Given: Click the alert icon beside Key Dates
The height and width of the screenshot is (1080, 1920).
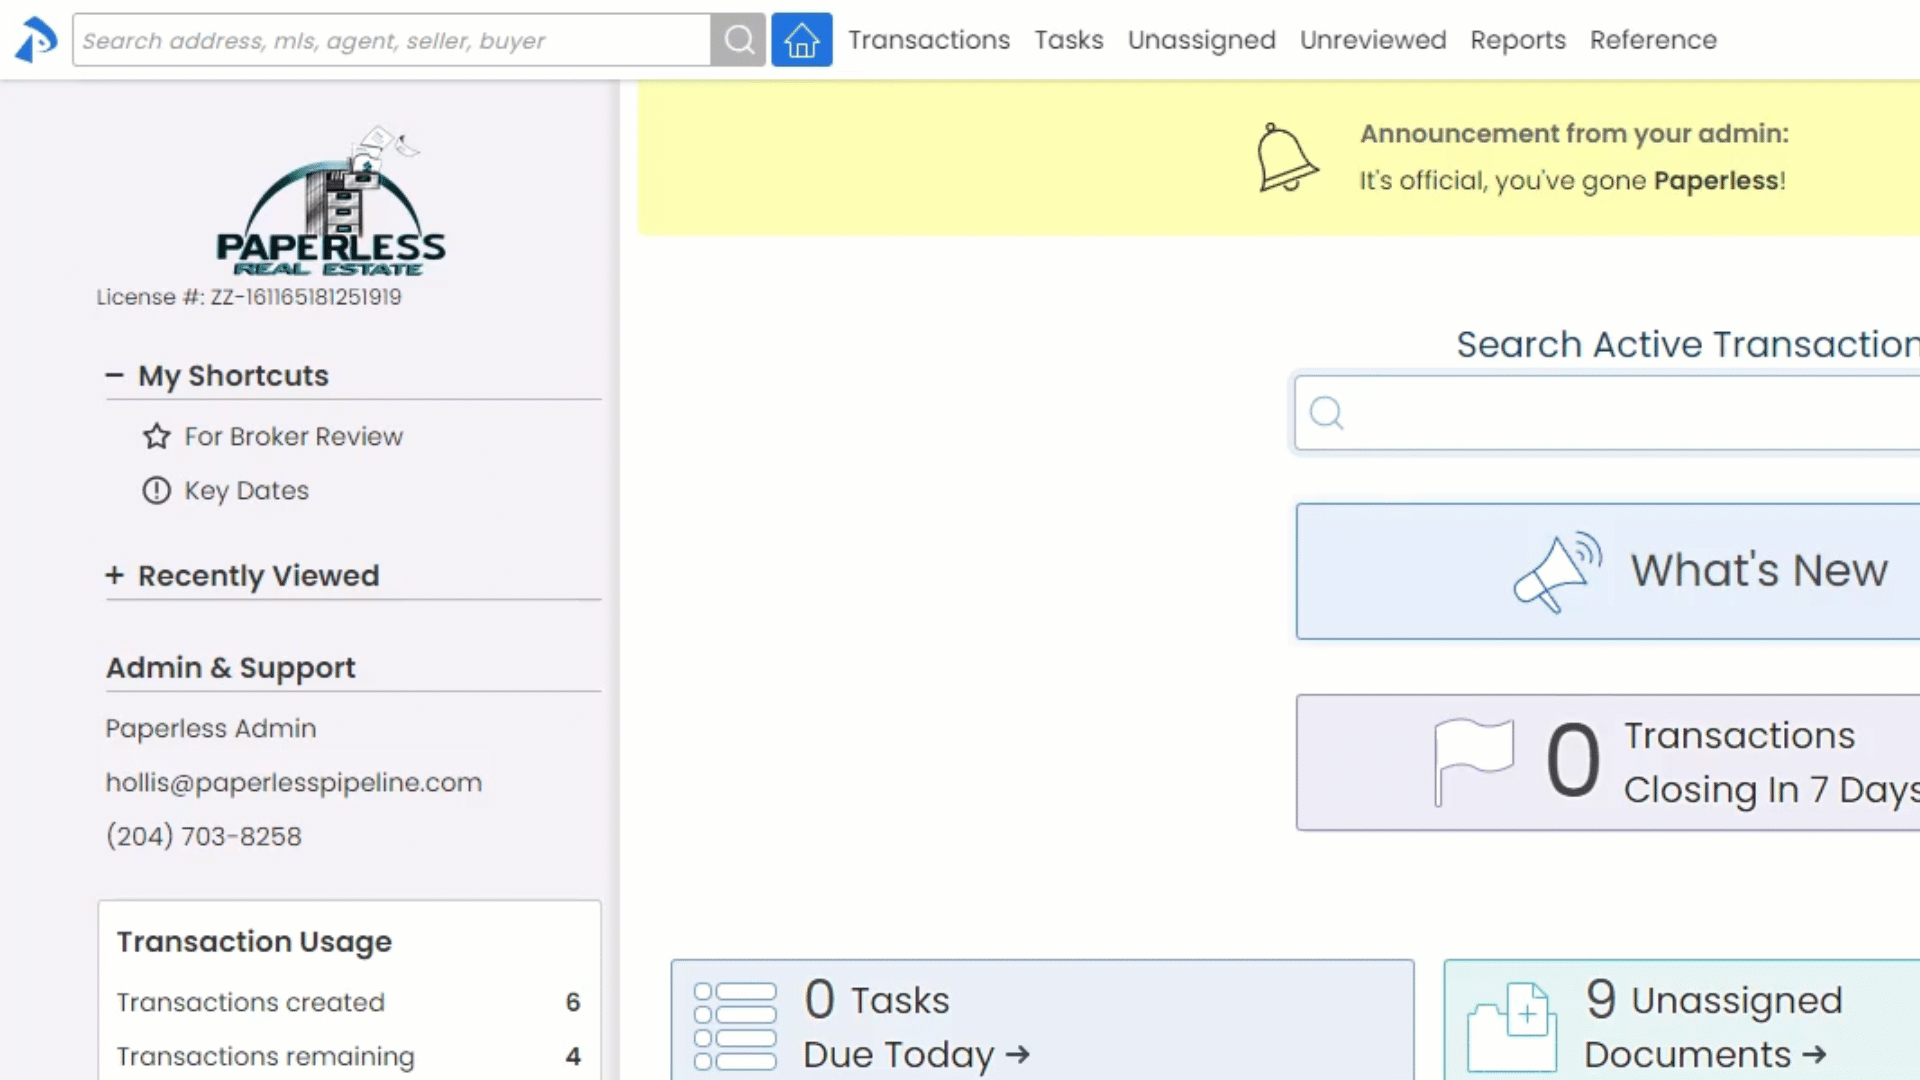Looking at the screenshot, I should point(156,490).
